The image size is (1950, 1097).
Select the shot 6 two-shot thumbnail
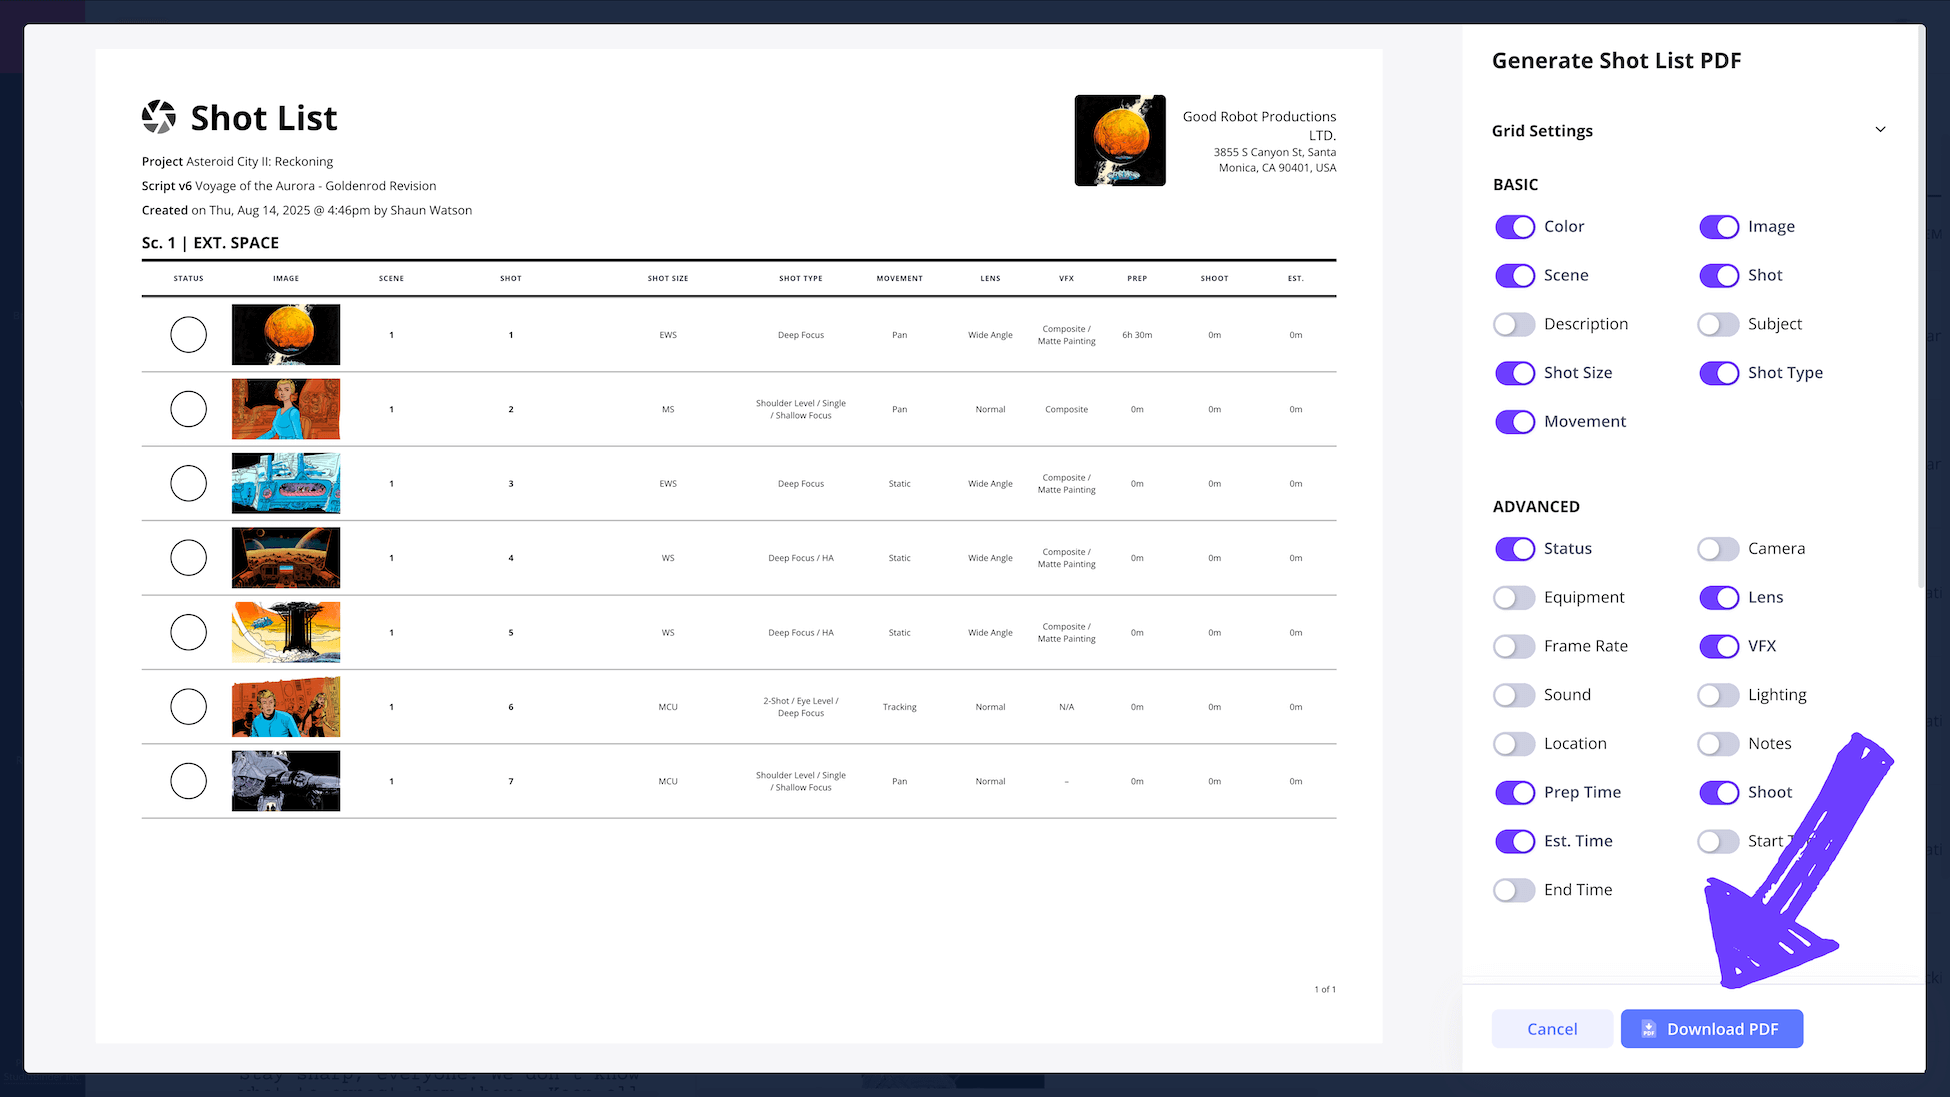tap(286, 707)
